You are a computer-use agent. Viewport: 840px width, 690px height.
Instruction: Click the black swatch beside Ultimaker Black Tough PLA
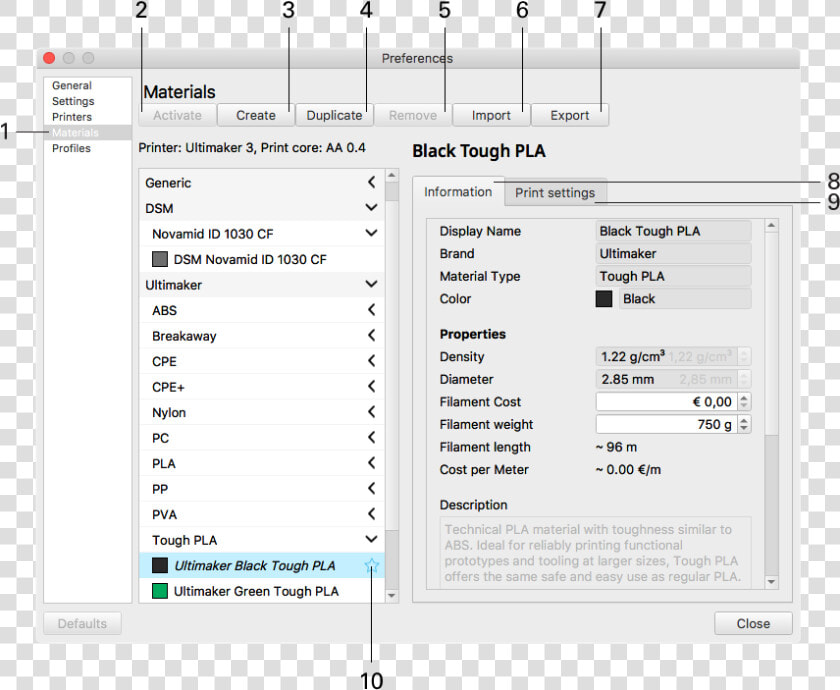(160, 565)
